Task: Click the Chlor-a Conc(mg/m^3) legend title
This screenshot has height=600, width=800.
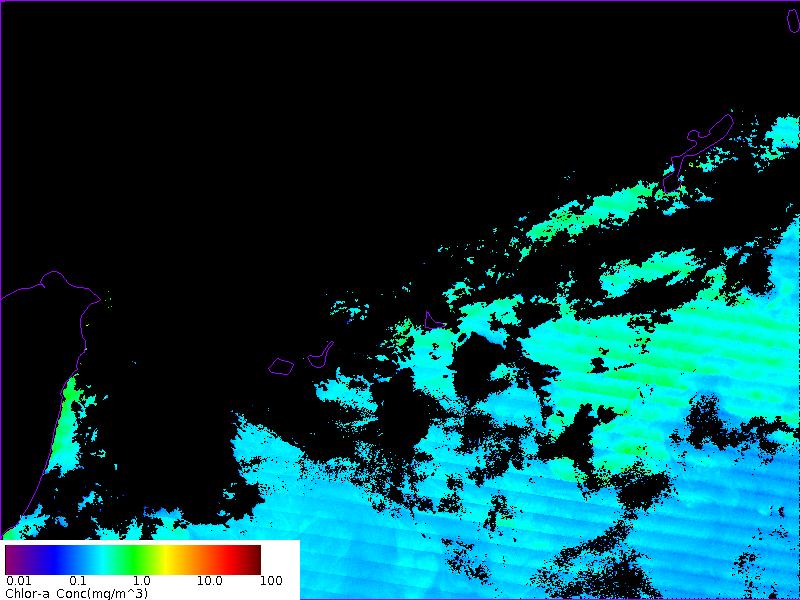Action: click(76, 593)
